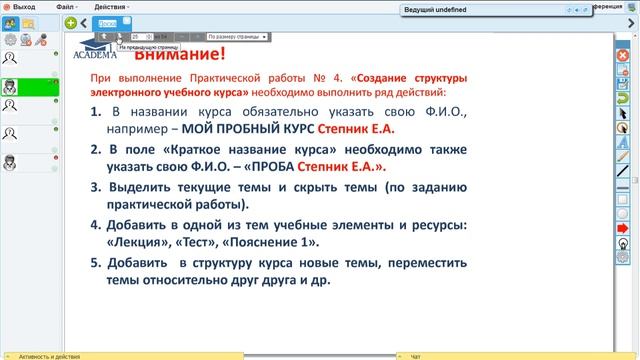Select the blue letter A text tool
The height and width of the screenshot is (360, 640).
coord(622,142)
